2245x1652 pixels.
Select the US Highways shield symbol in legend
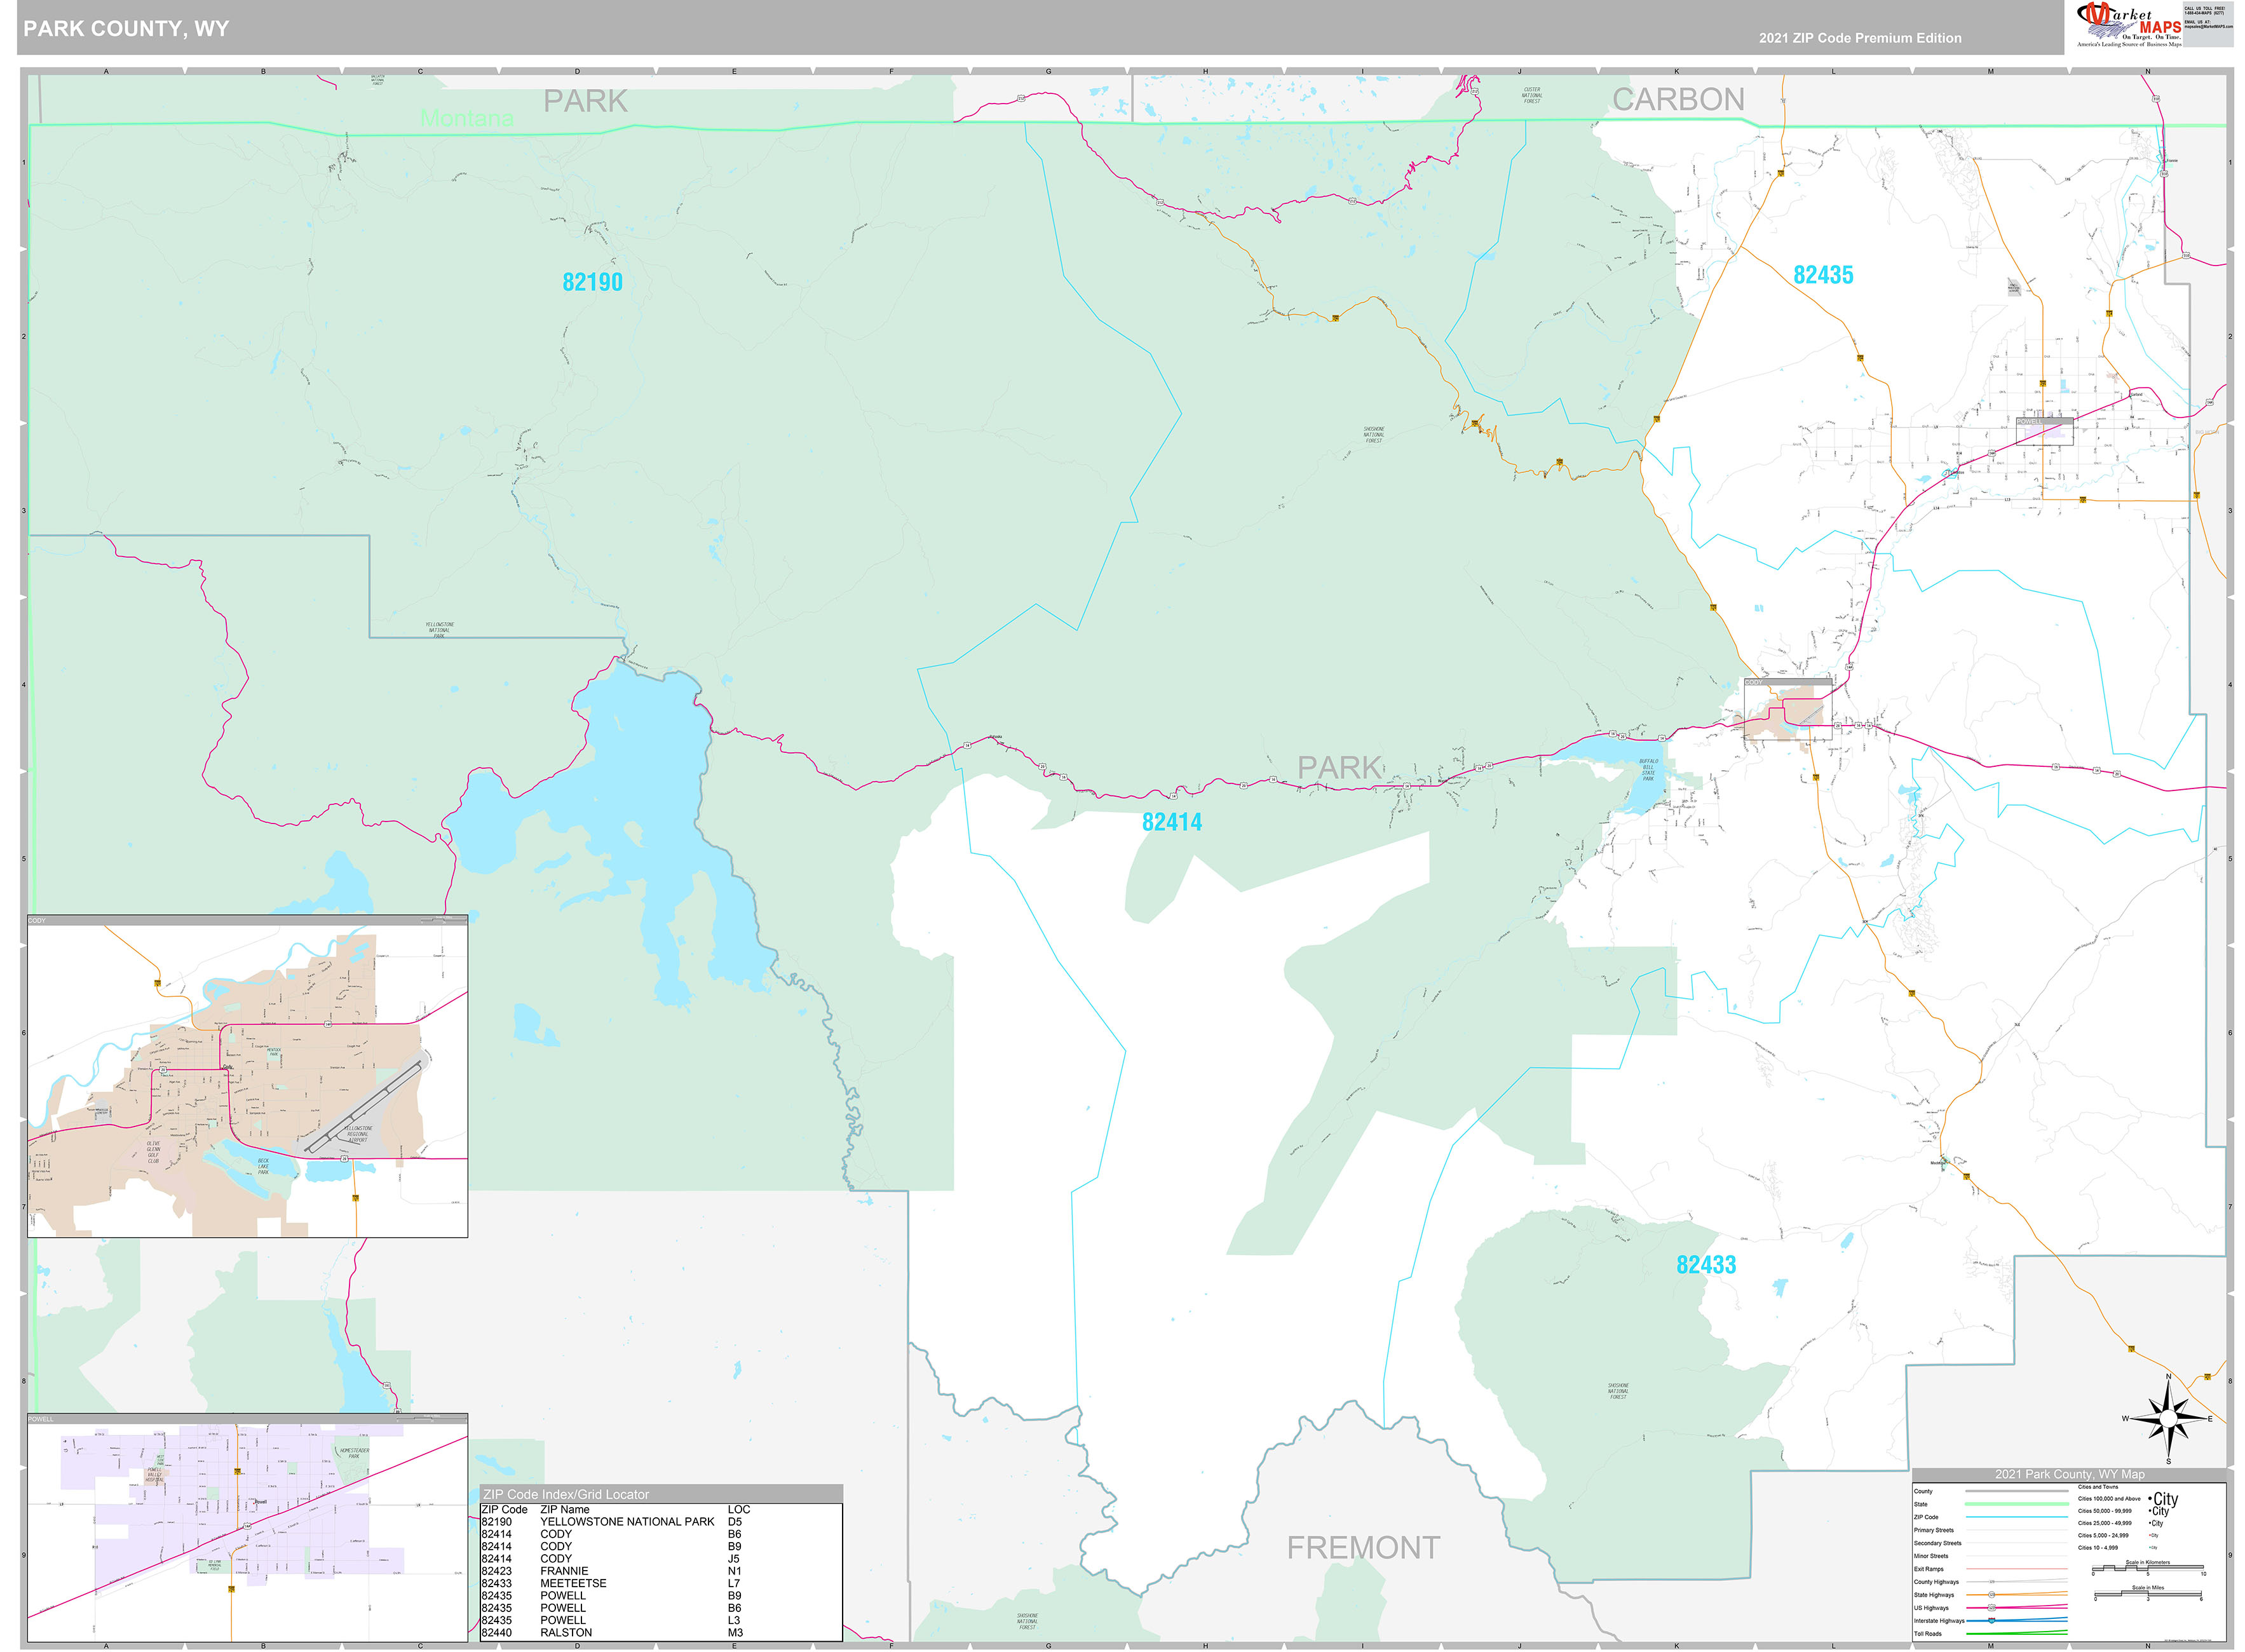[x=1992, y=1608]
